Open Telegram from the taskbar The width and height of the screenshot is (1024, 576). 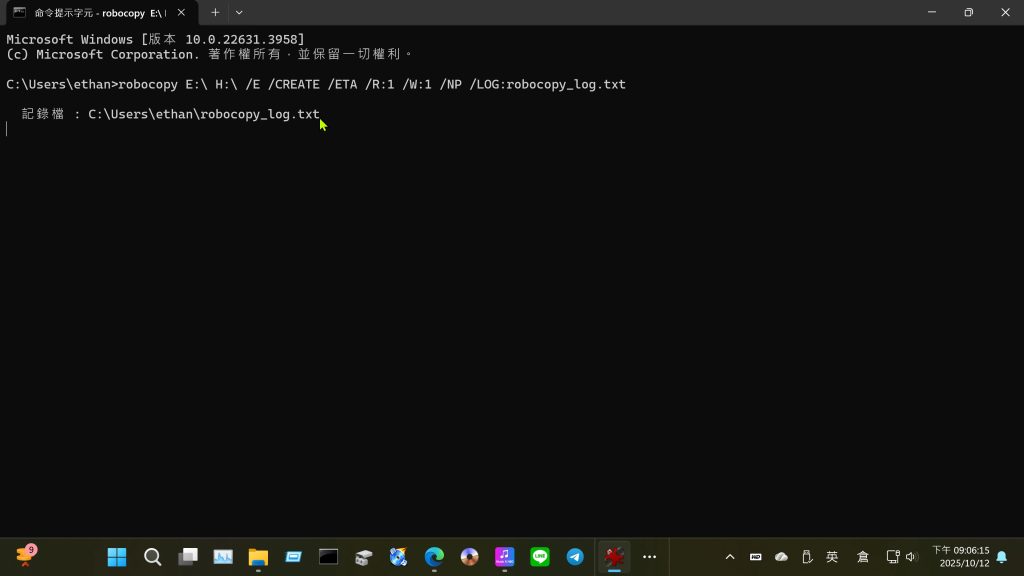[575, 557]
